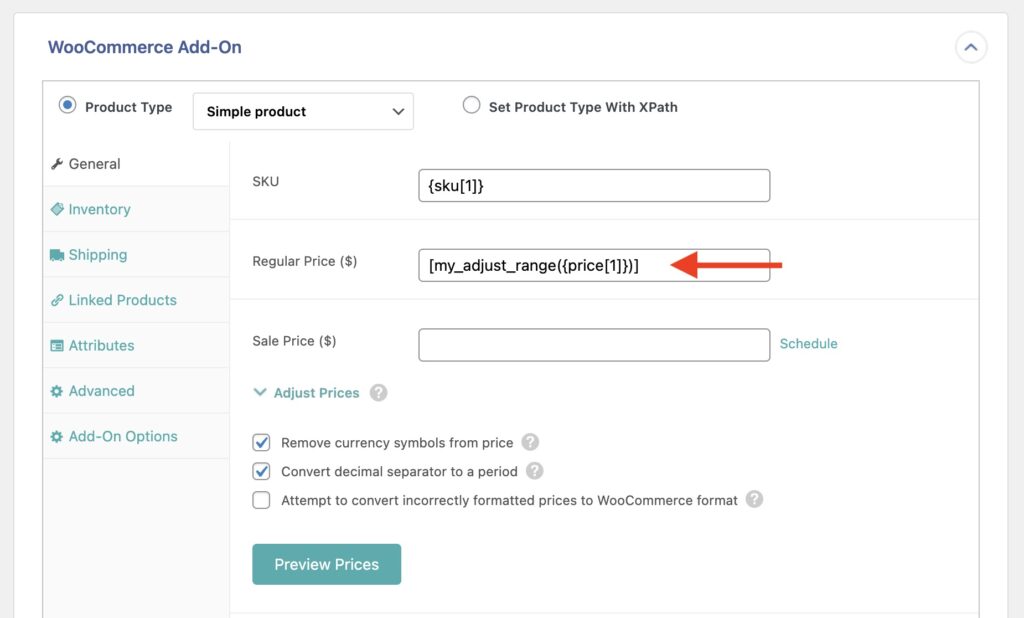Open the sale price Schedule link
The width and height of the screenshot is (1024, 618).
809,343
